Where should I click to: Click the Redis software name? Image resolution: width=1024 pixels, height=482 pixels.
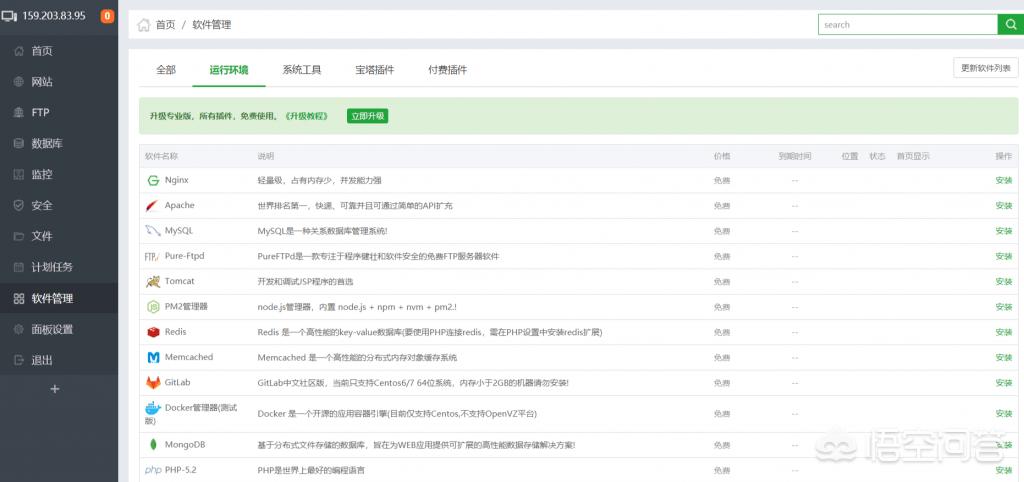[x=176, y=332]
